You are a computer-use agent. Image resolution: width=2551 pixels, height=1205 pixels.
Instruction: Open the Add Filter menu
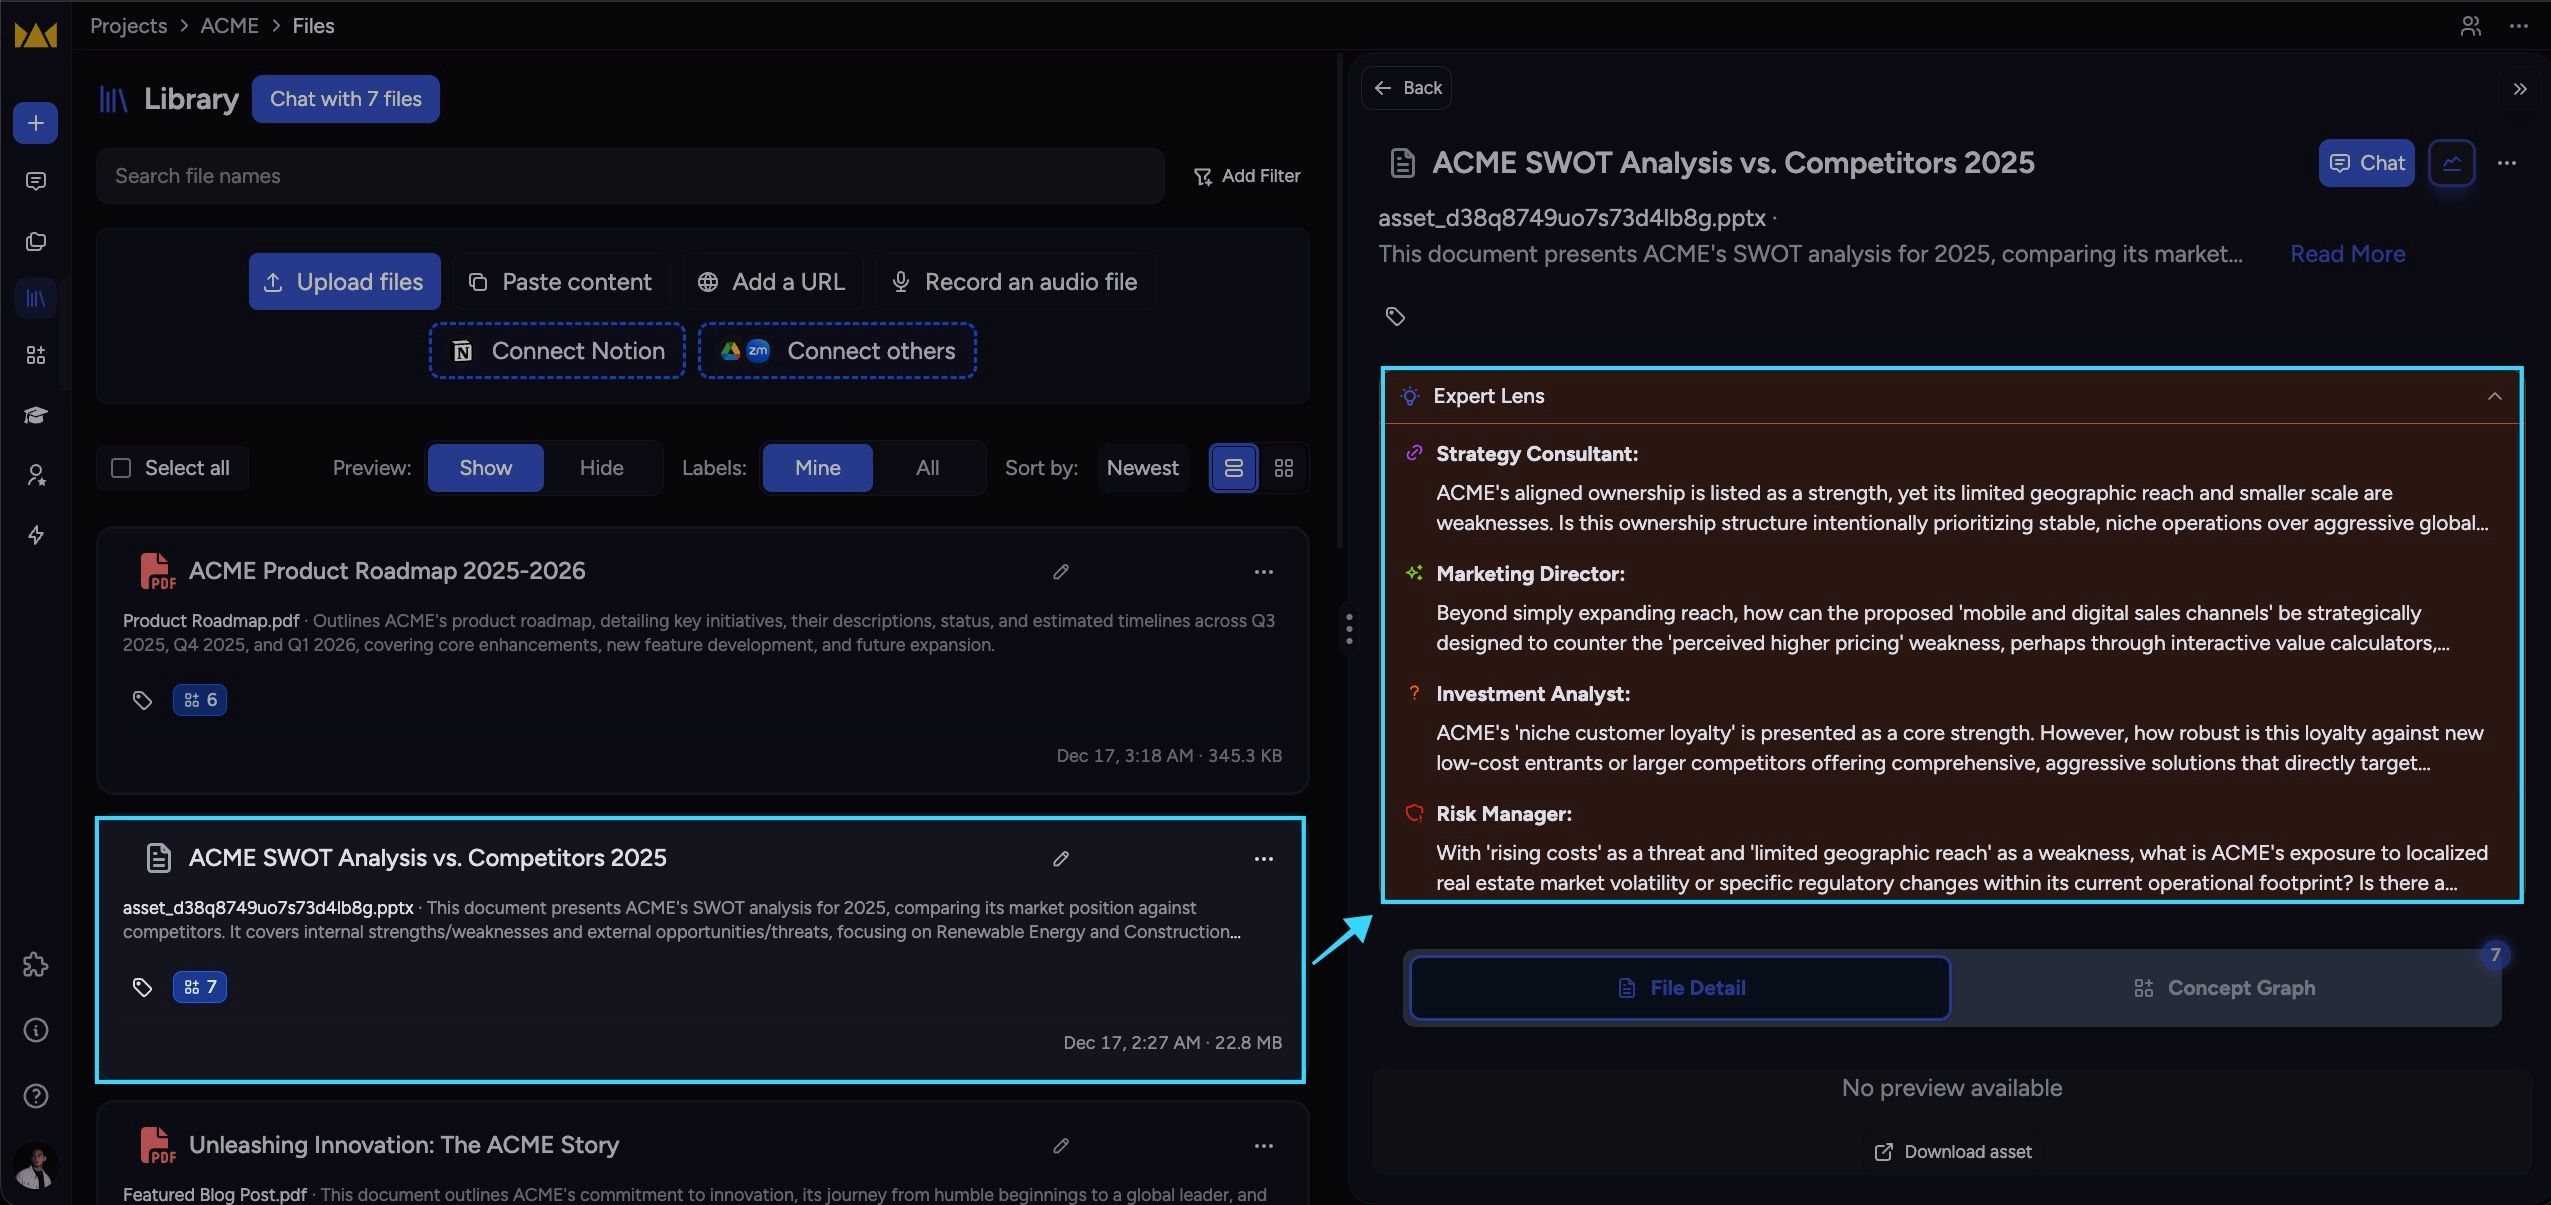[x=1247, y=176]
